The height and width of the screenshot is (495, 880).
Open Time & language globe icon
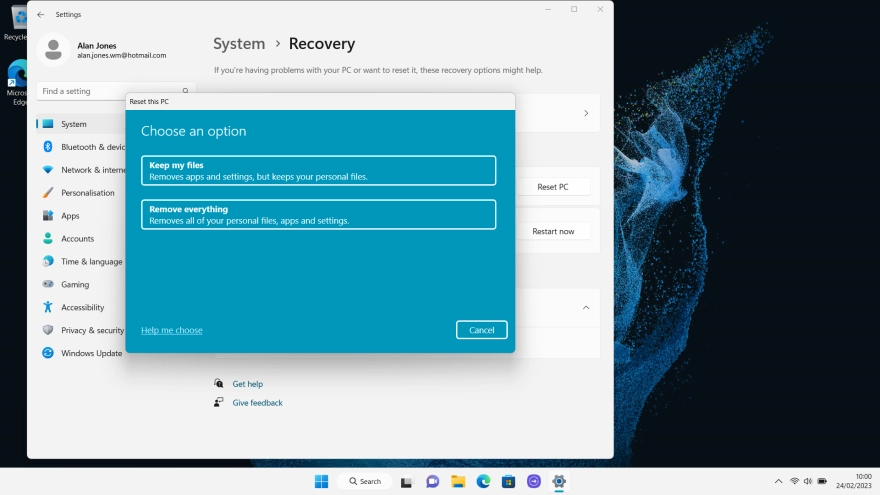point(47,262)
